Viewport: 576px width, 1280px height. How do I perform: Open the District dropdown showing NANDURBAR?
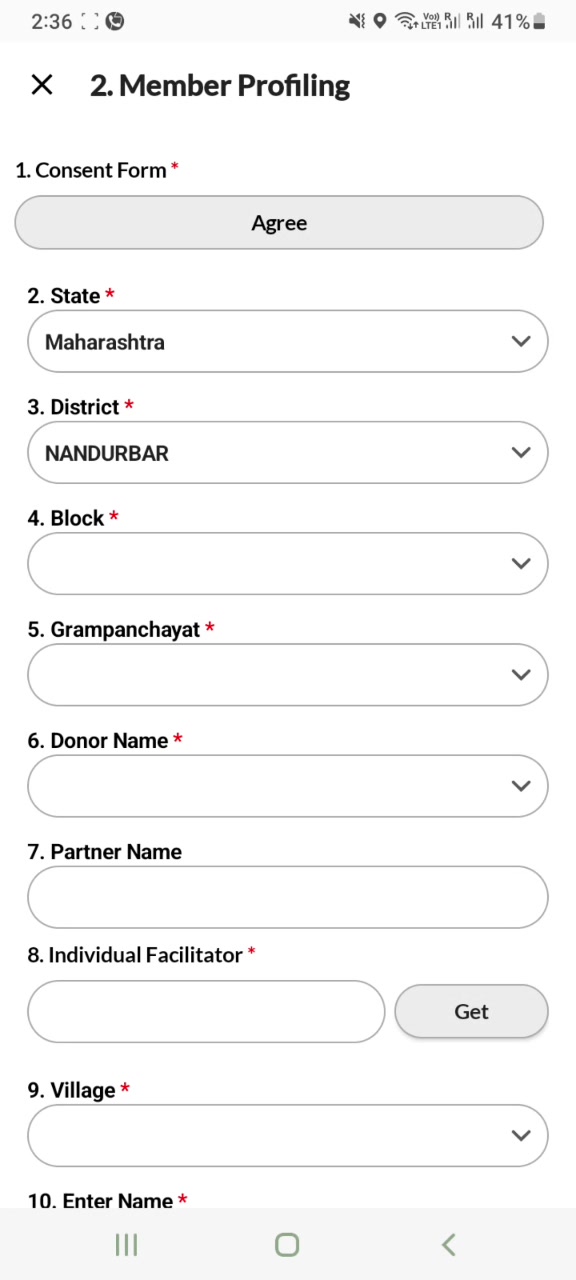click(x=288, y=453)
